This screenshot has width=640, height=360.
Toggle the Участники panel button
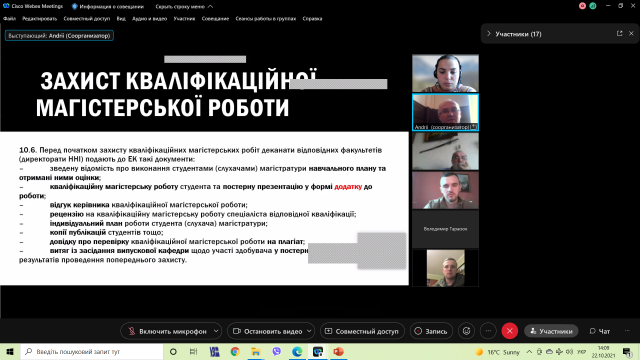(x=551, y=331)
